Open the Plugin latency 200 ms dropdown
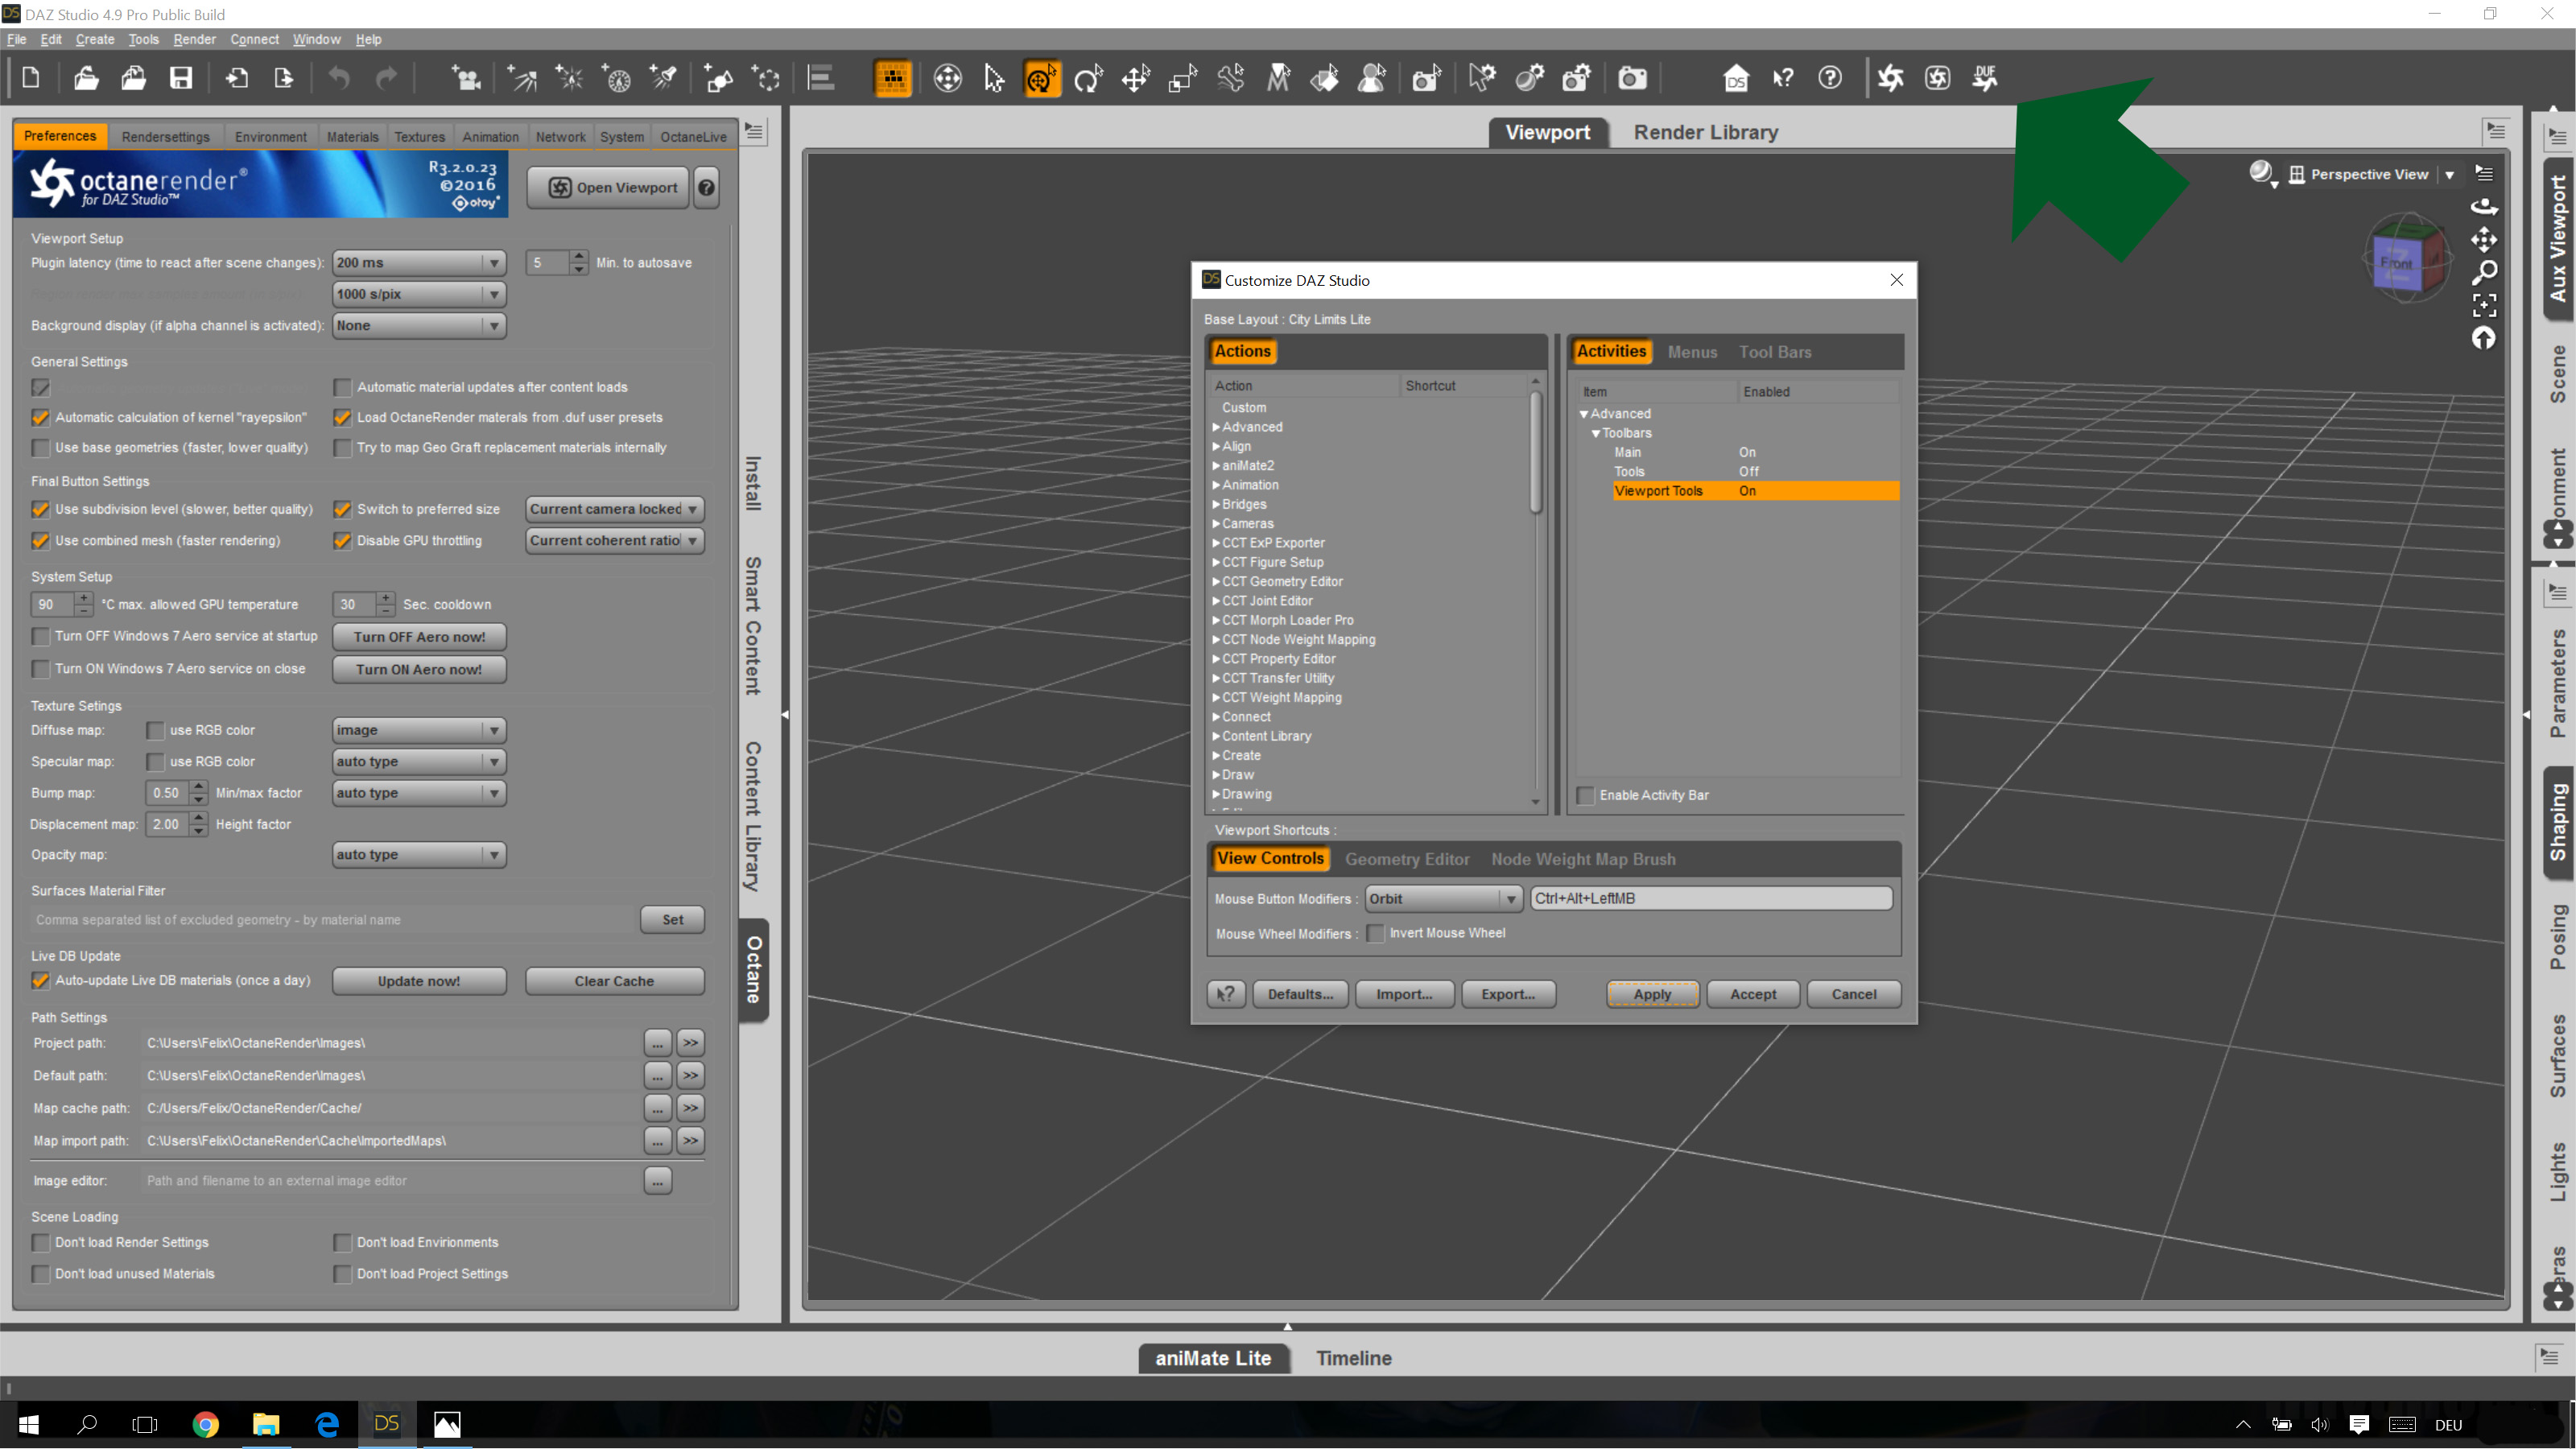This screenshot has width=2576, height=1449. pos(418,263)
